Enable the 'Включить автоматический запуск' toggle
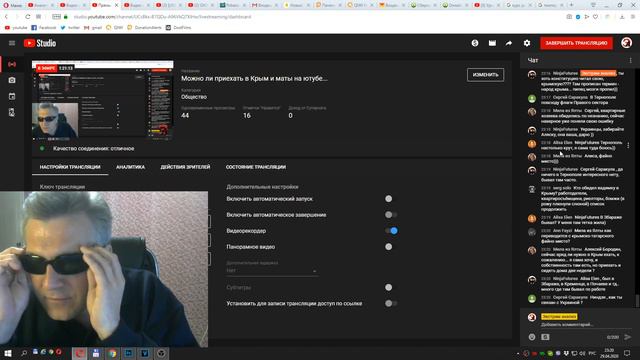Screen dimensions: 640x360 (x=391, y=199)
